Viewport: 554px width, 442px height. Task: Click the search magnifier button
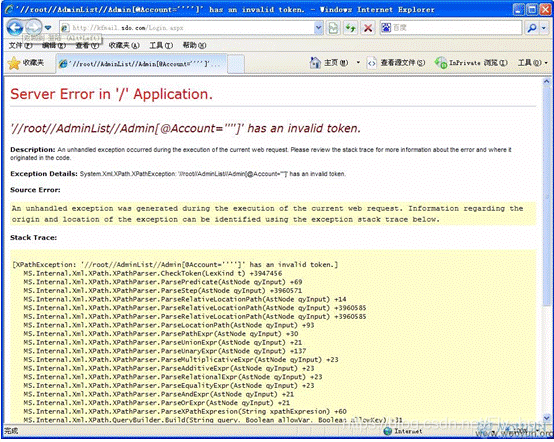pyautogui.click(x=531, y=28)
